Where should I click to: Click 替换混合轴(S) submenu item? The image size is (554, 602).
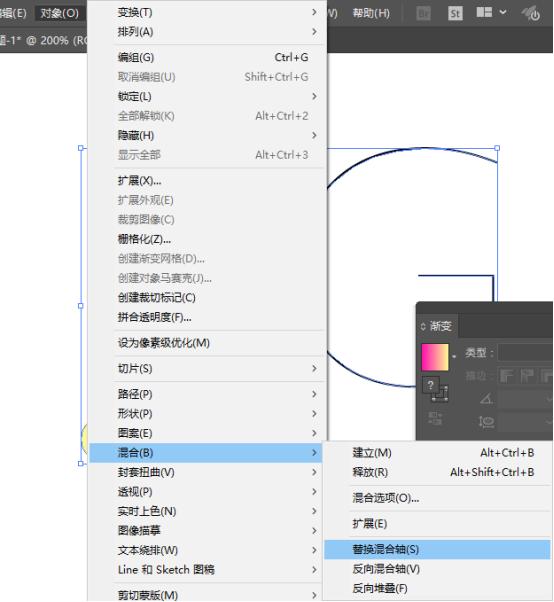click(x=437, y=550)
